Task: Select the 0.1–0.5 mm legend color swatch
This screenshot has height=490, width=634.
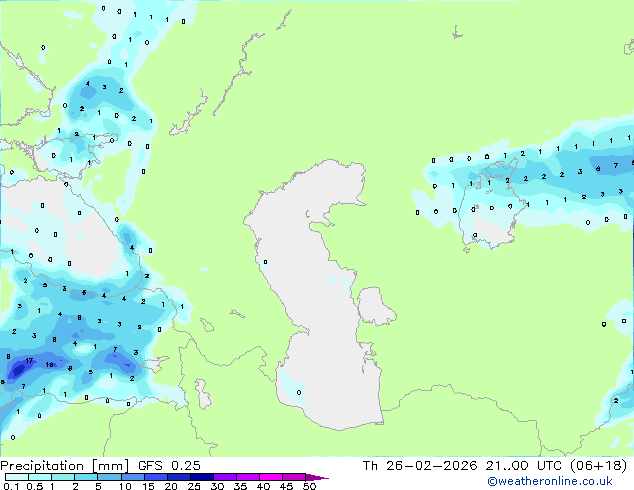Action: pyautogui.click(x=17, y=477)
